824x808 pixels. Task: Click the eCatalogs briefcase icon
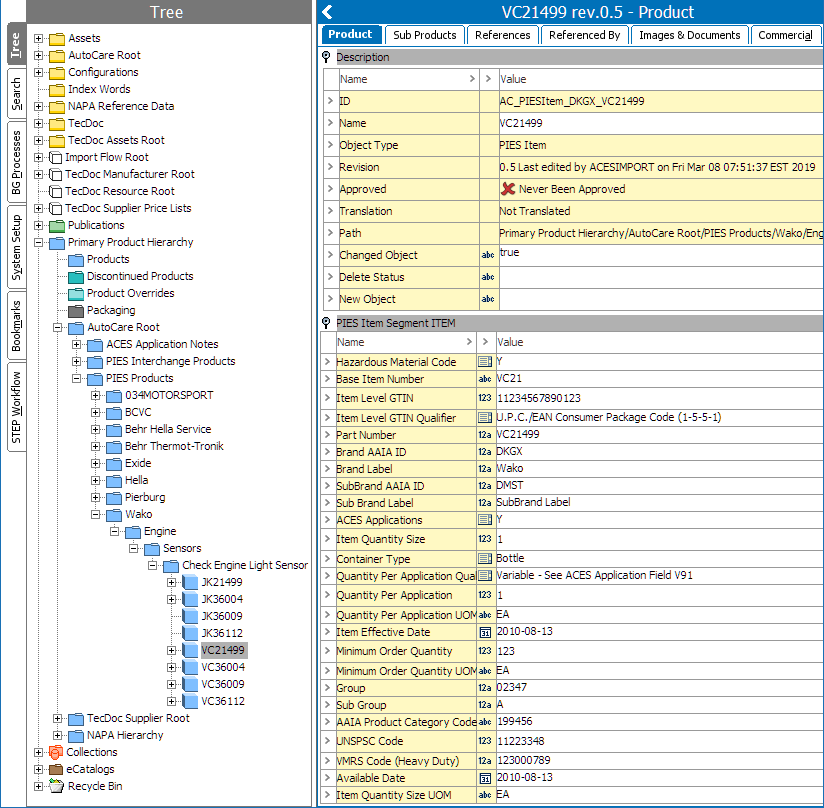point(57,769)
